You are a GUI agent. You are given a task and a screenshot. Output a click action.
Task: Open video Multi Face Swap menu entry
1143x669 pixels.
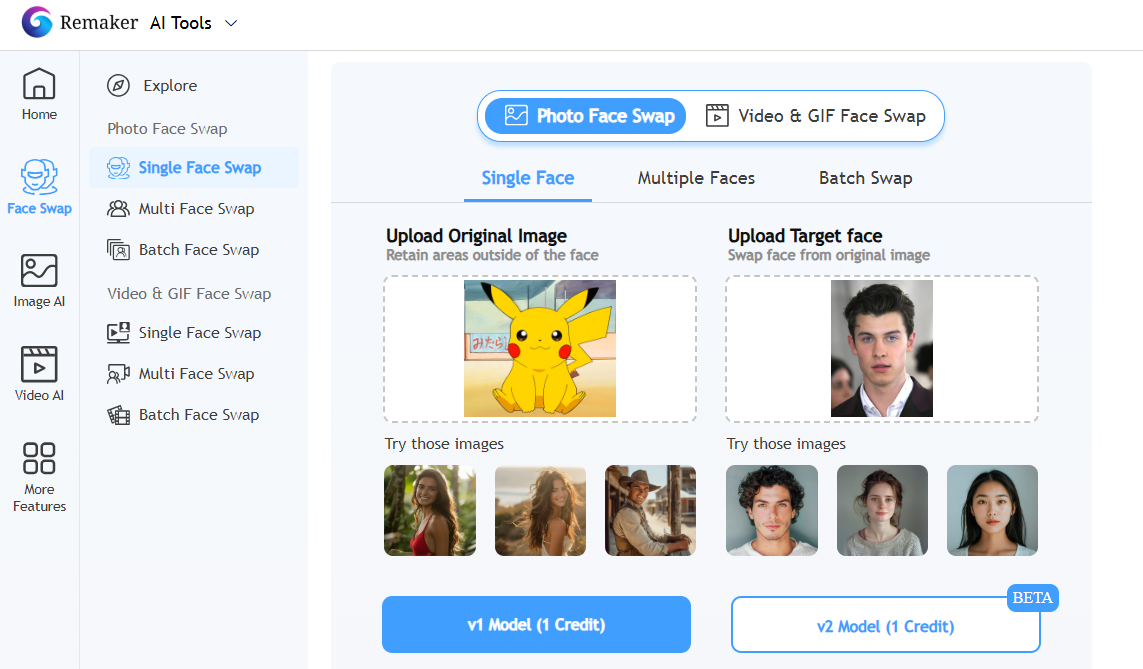tap(194, 374)
